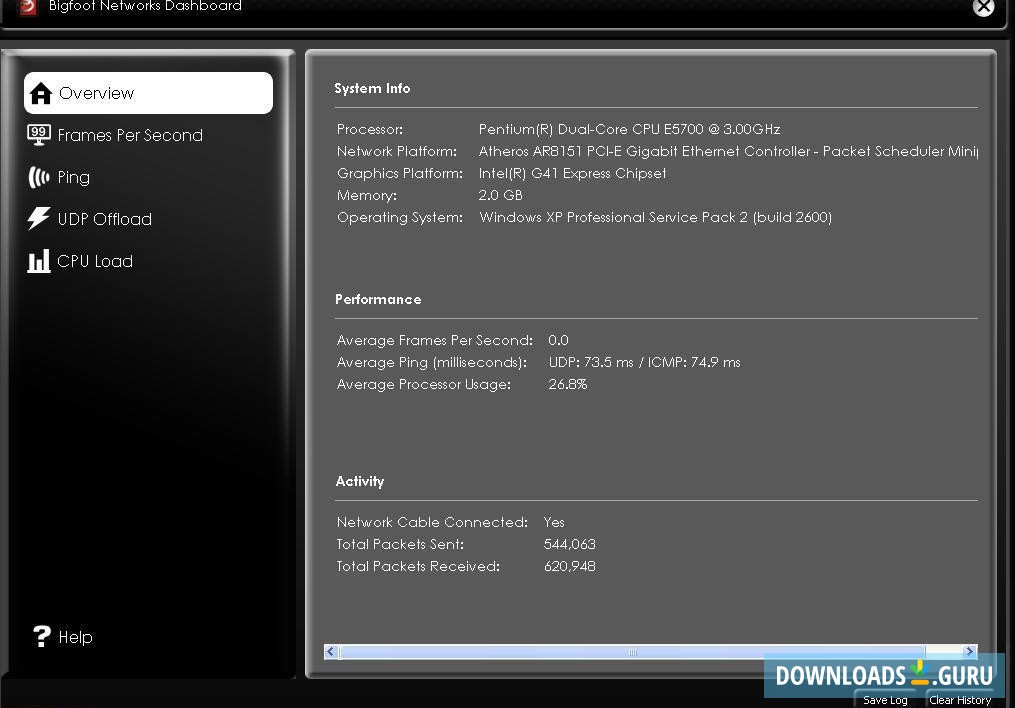The image size is (1015, 708).
Task: Click the Save Log button
Action: pyautogui.click(x=885, y=700)
